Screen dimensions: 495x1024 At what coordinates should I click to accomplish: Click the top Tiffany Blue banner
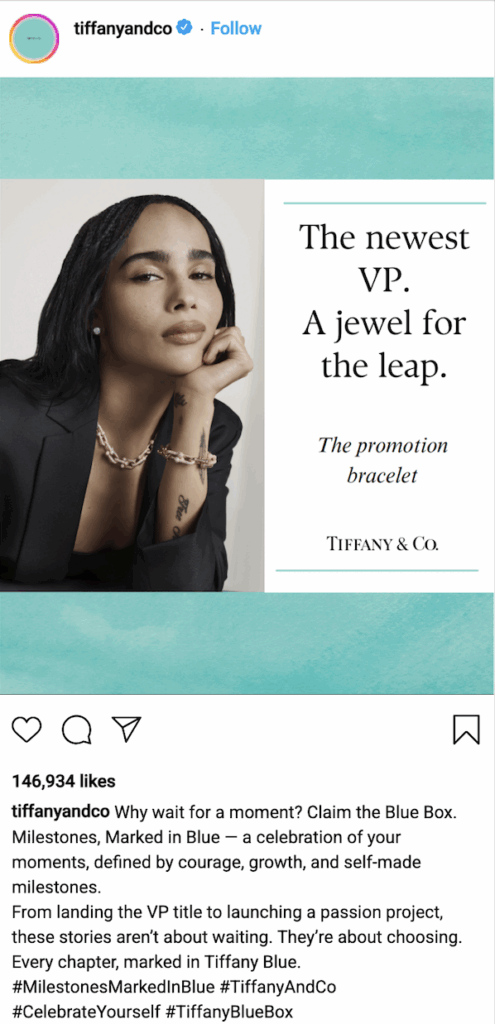(x=247, y=128)
